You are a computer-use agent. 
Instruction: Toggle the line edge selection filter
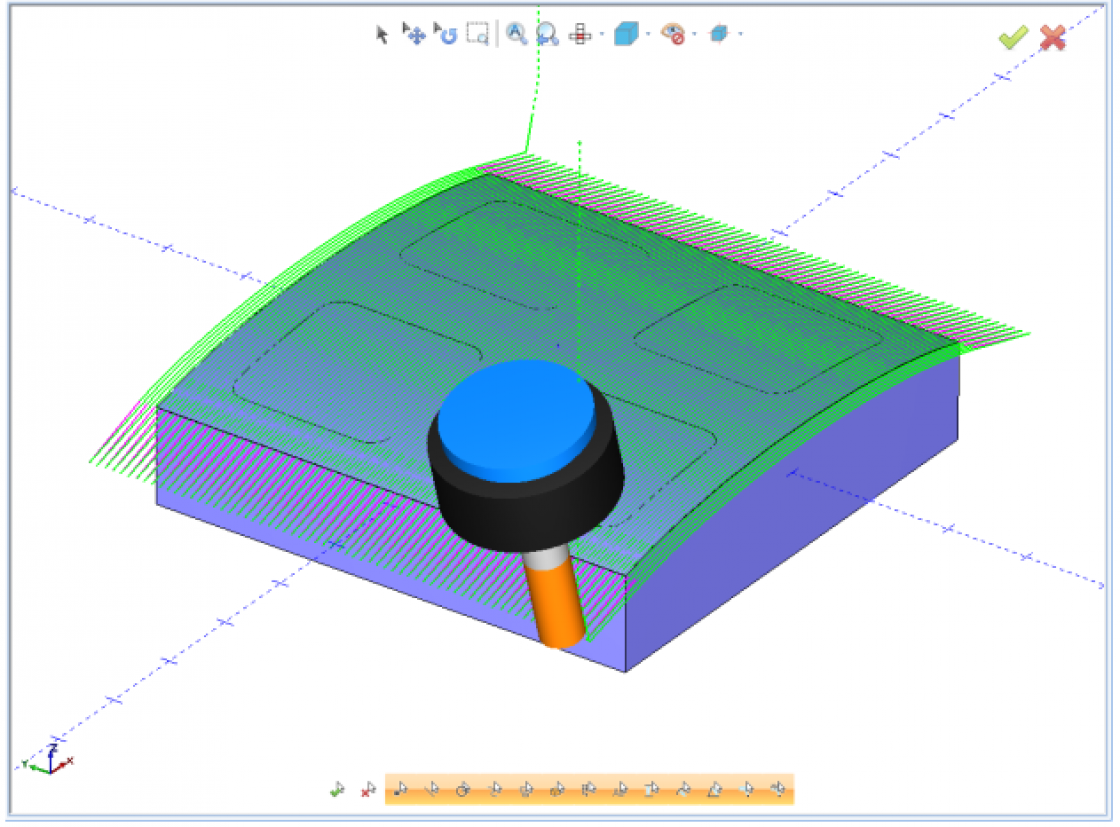431,789
